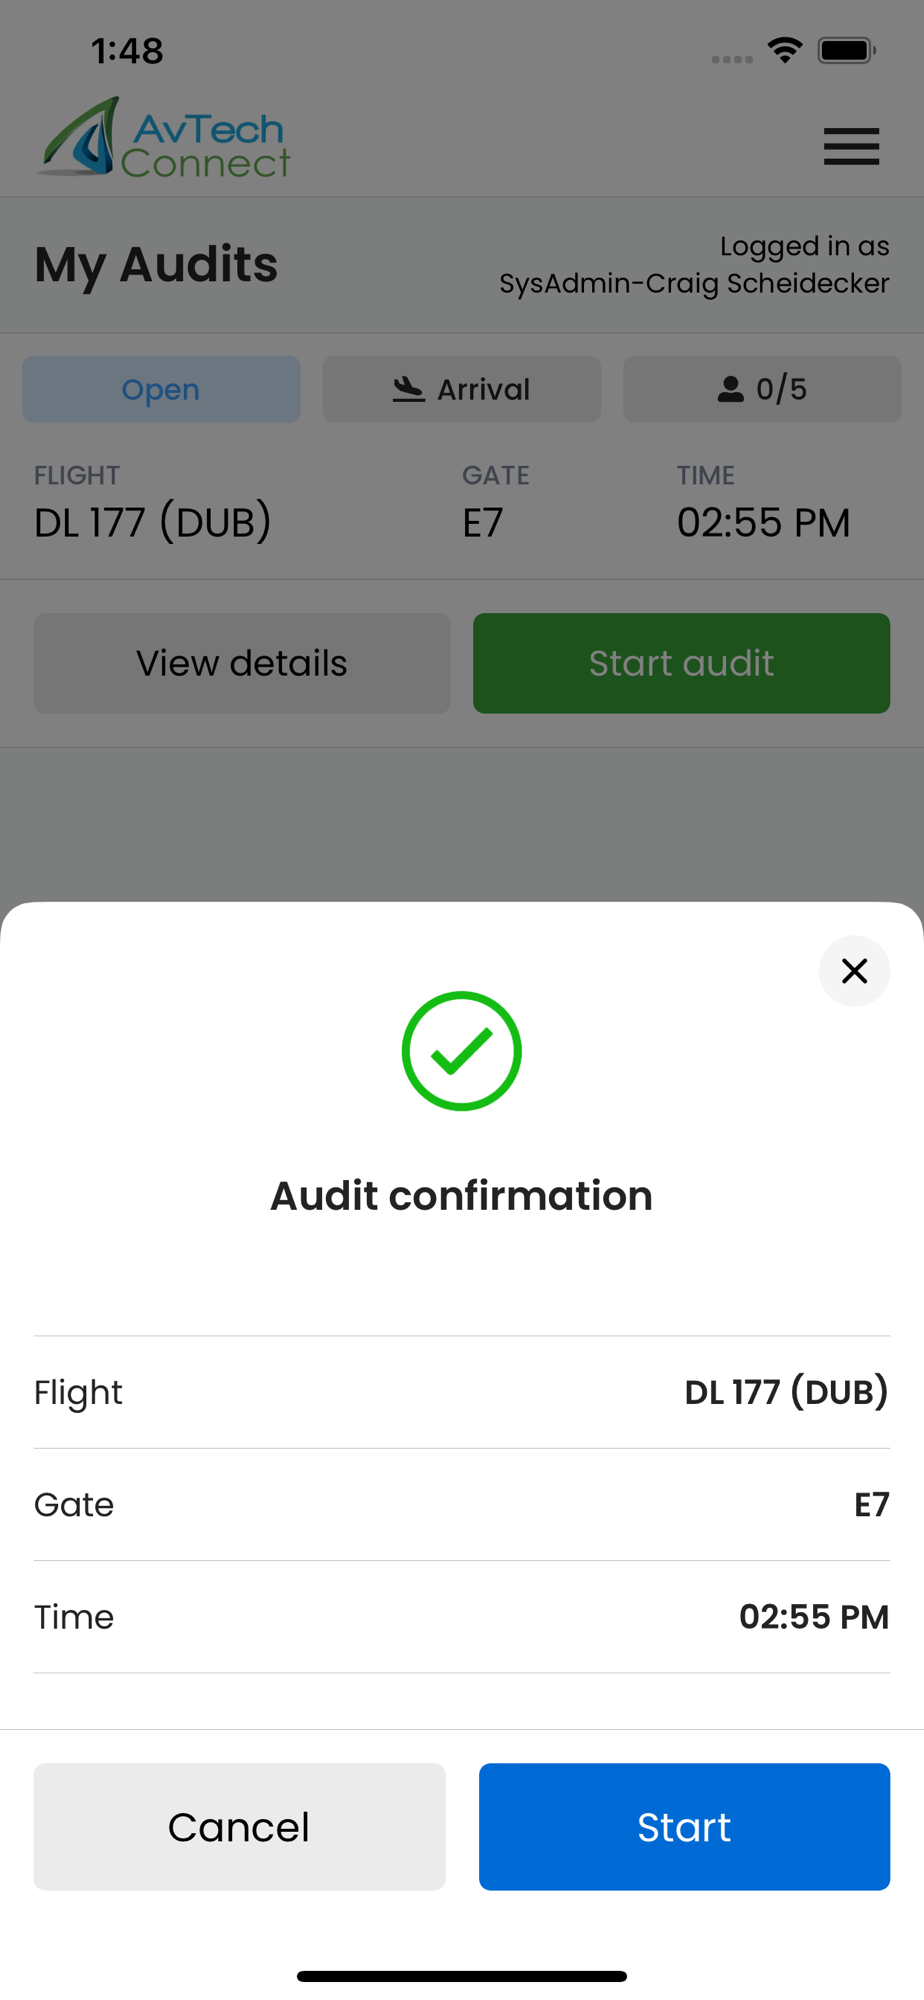
Task: Tap the Time 02:55 PM row
Action: (461, 1616)
